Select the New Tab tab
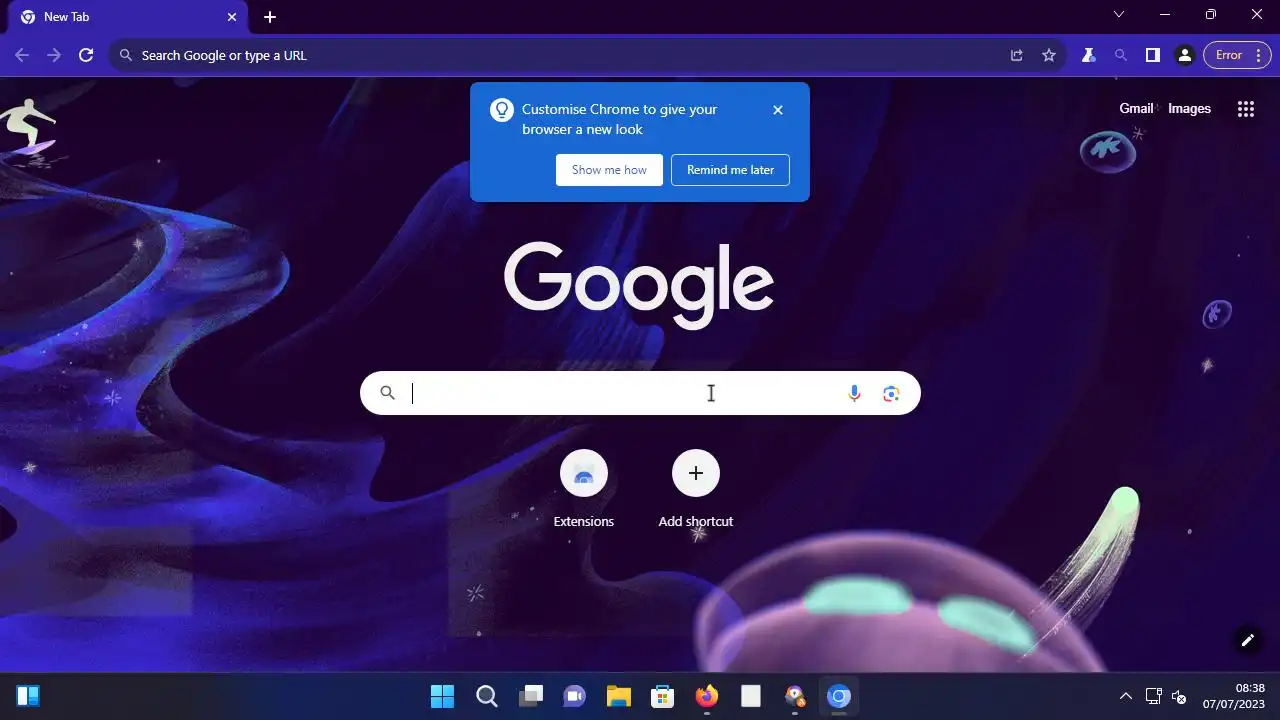The height and width of the screenshot is (720, 1280). 128,17
